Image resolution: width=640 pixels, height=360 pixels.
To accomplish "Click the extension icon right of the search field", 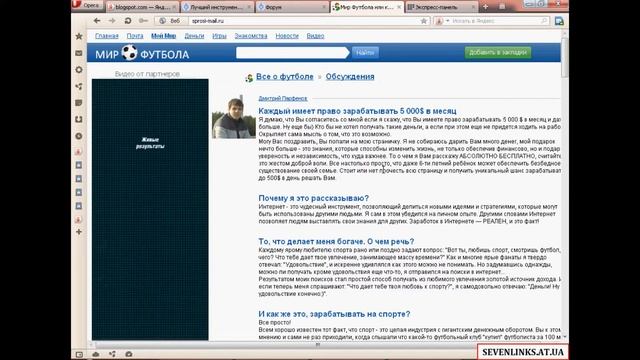I will pyautogui.click(x=559, y=21).
